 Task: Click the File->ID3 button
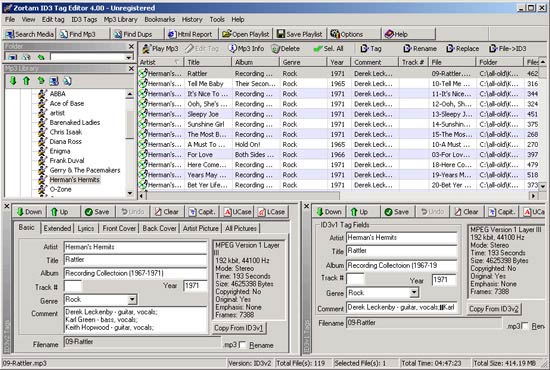508,49
